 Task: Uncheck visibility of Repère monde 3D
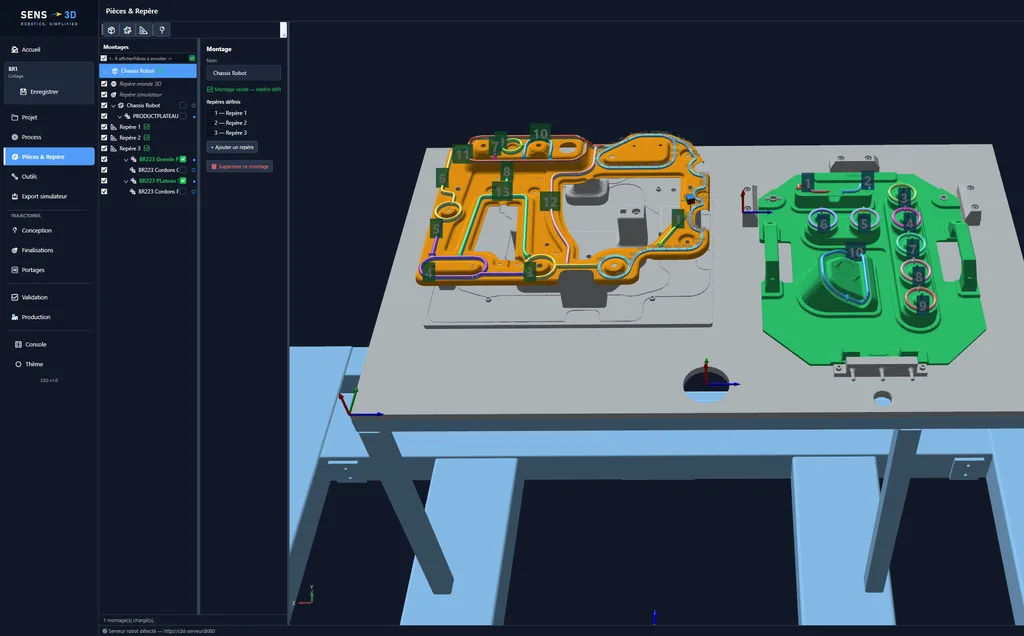(104, 84)
